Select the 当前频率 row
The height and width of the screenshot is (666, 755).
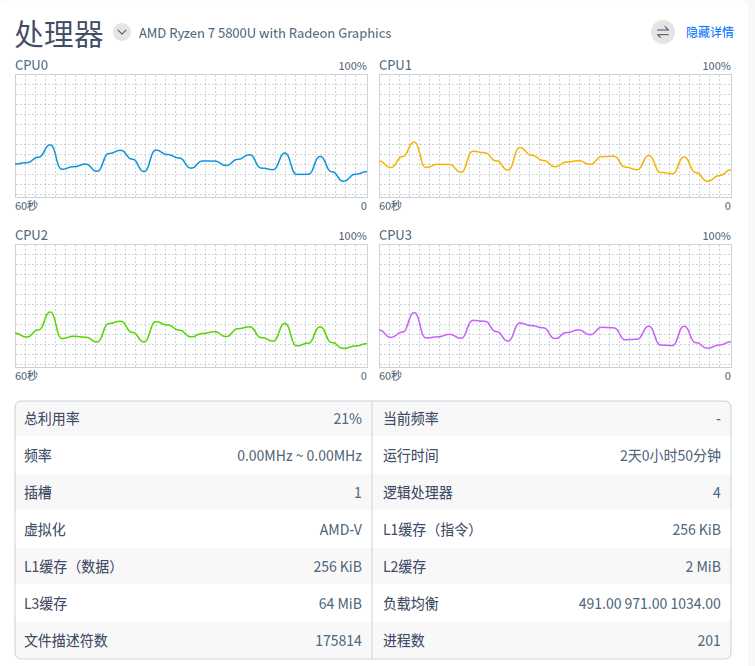point(552,419)
